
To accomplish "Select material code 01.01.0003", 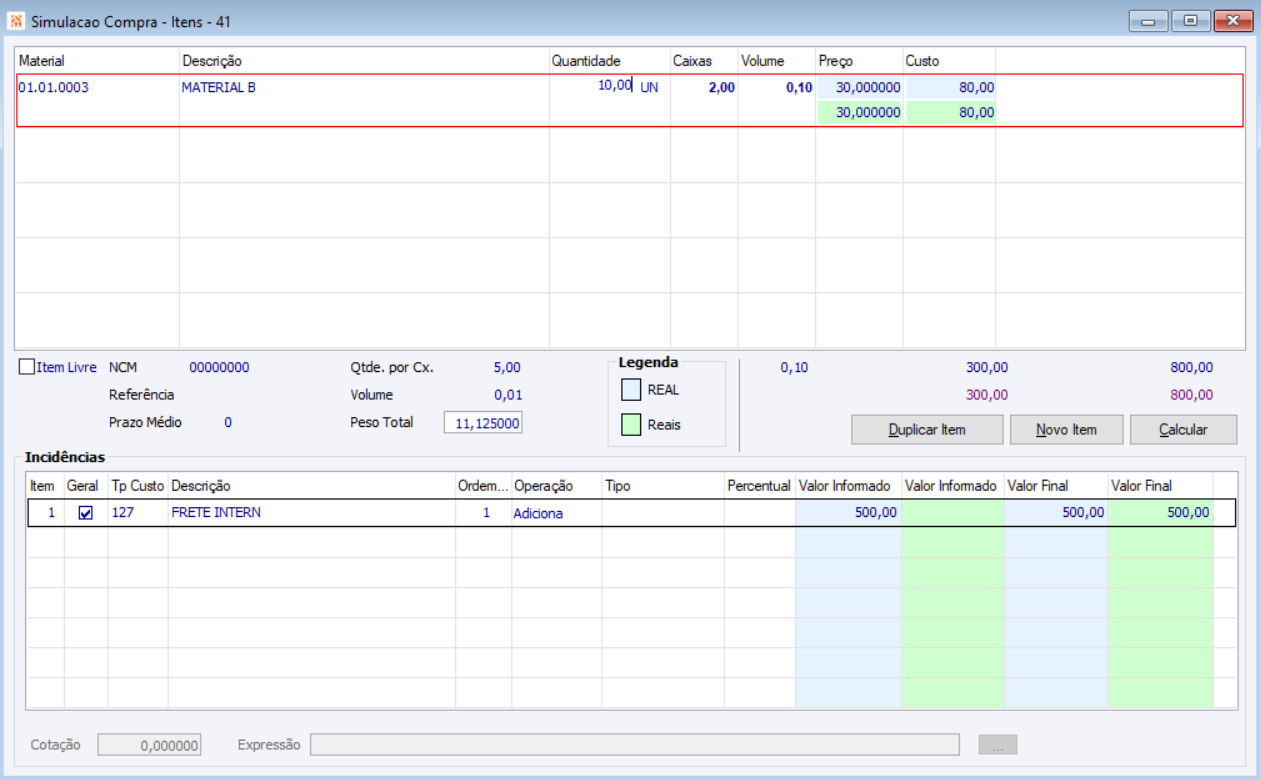I will pyautogui.click(x=54, y=88).
